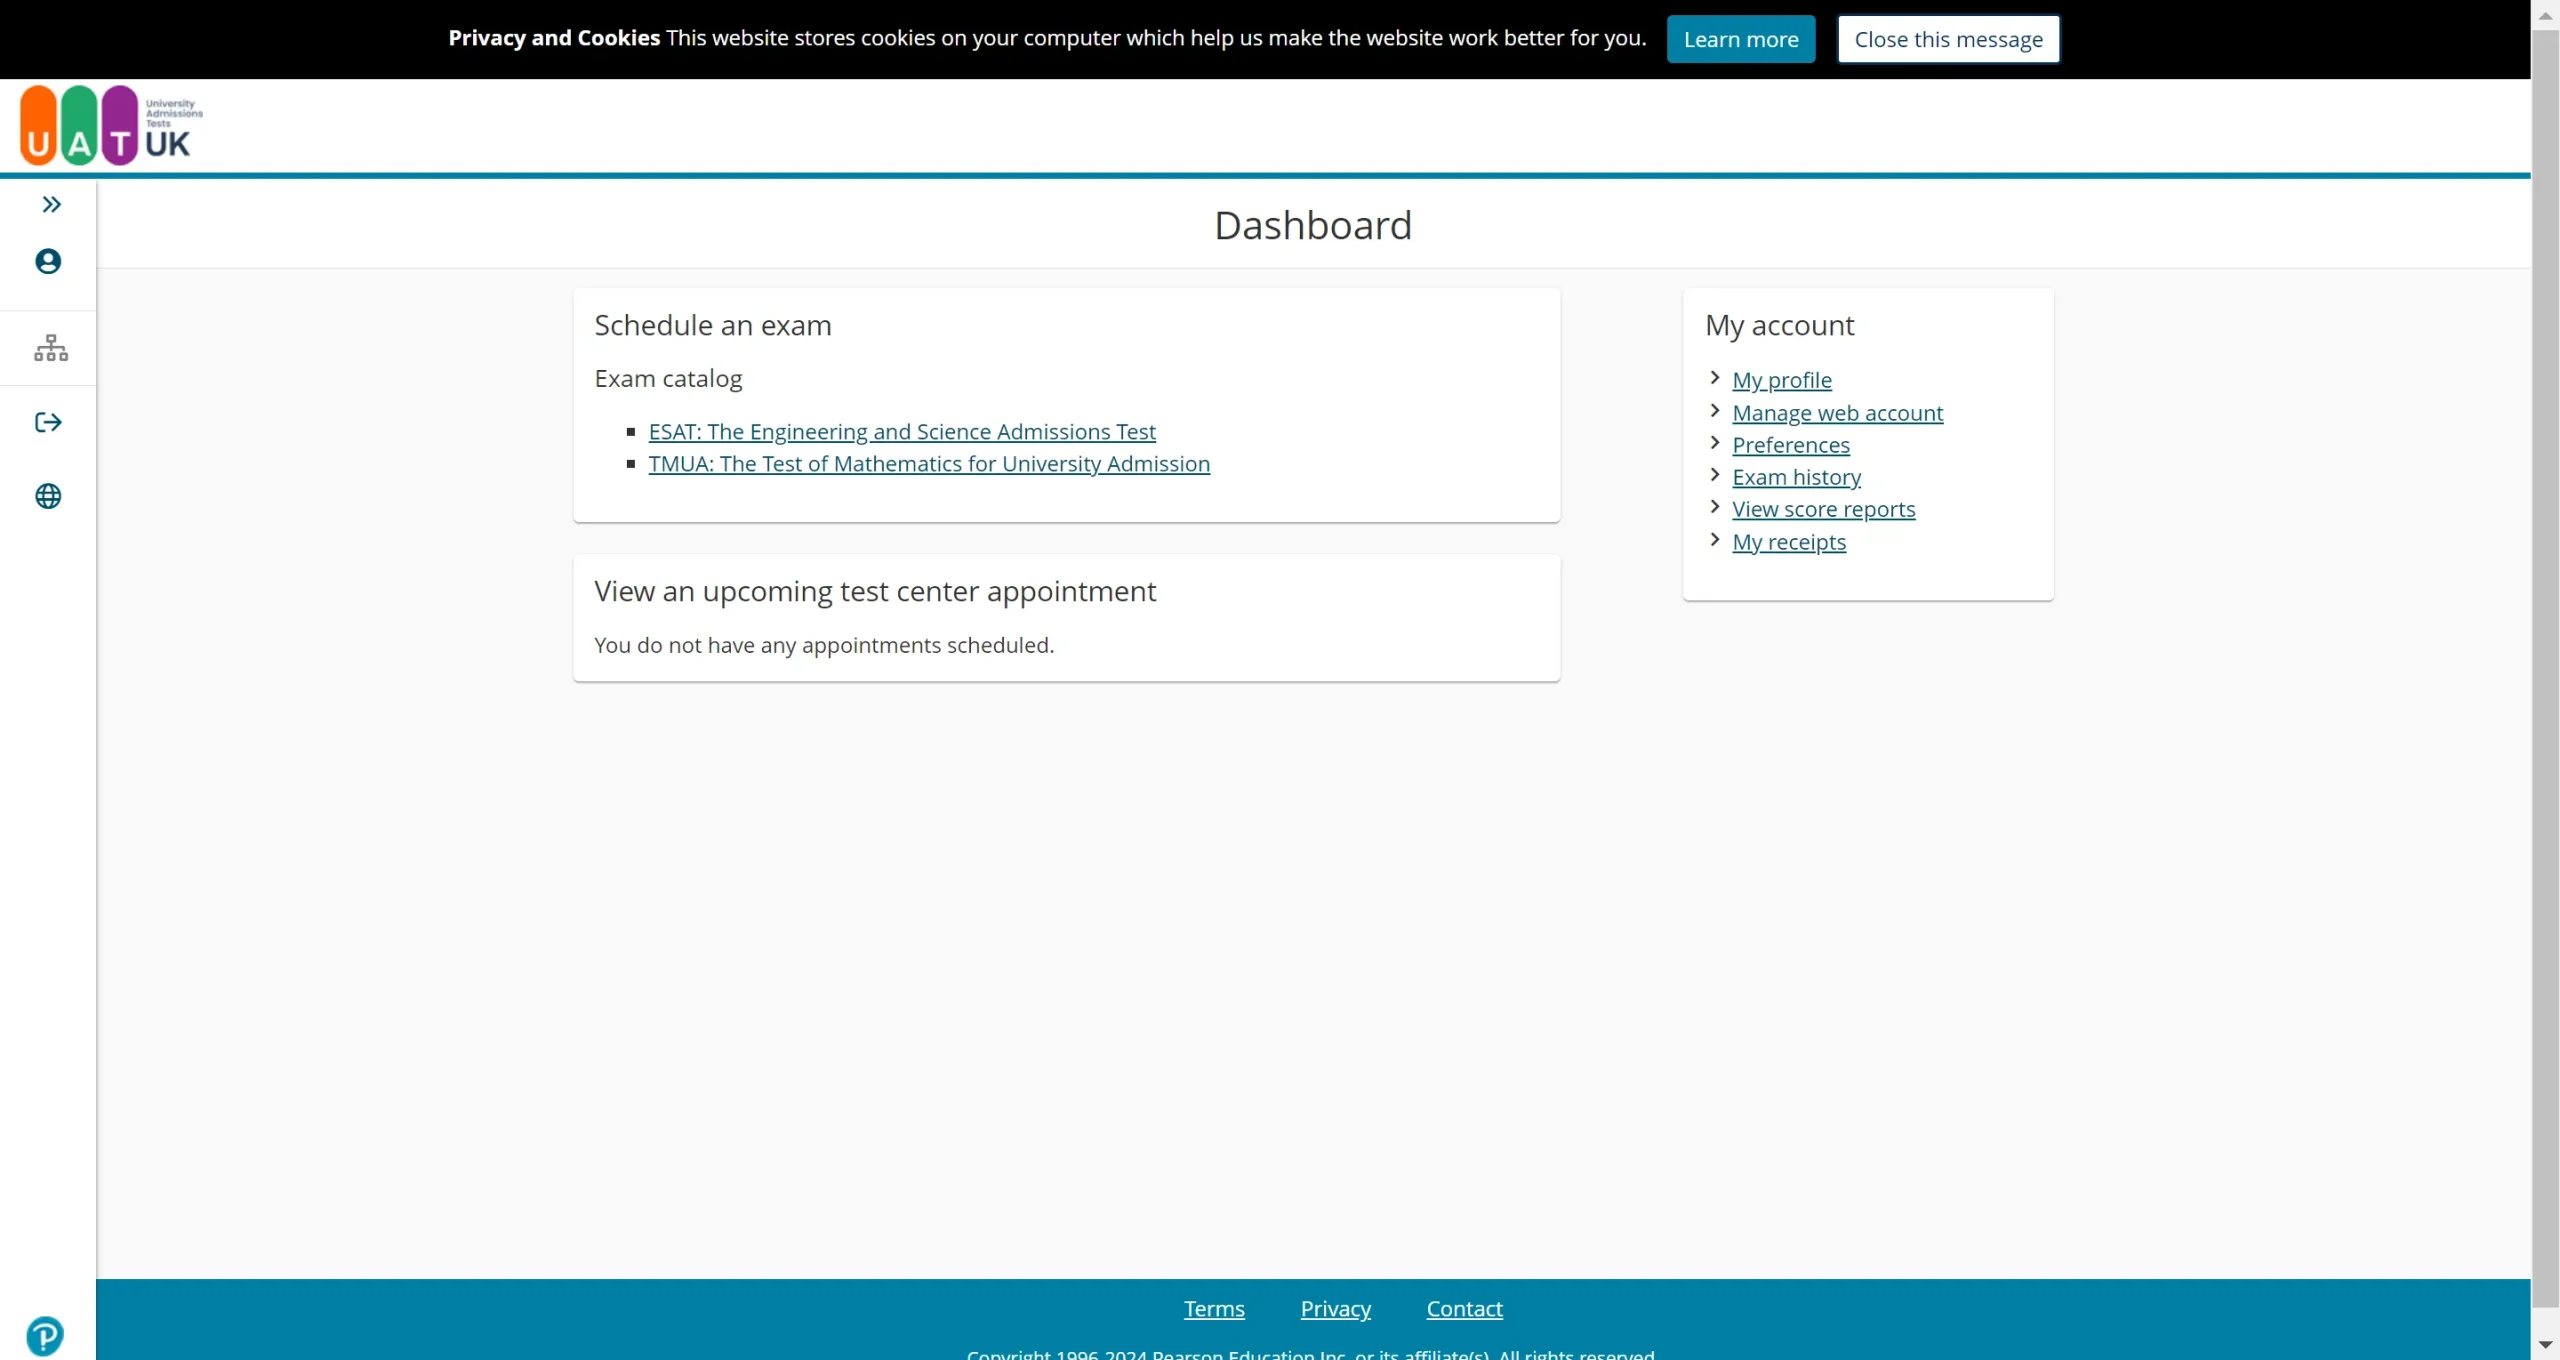Open the language globe icon
This screenshot has height=1360, width=2560.
pos(48,496)
